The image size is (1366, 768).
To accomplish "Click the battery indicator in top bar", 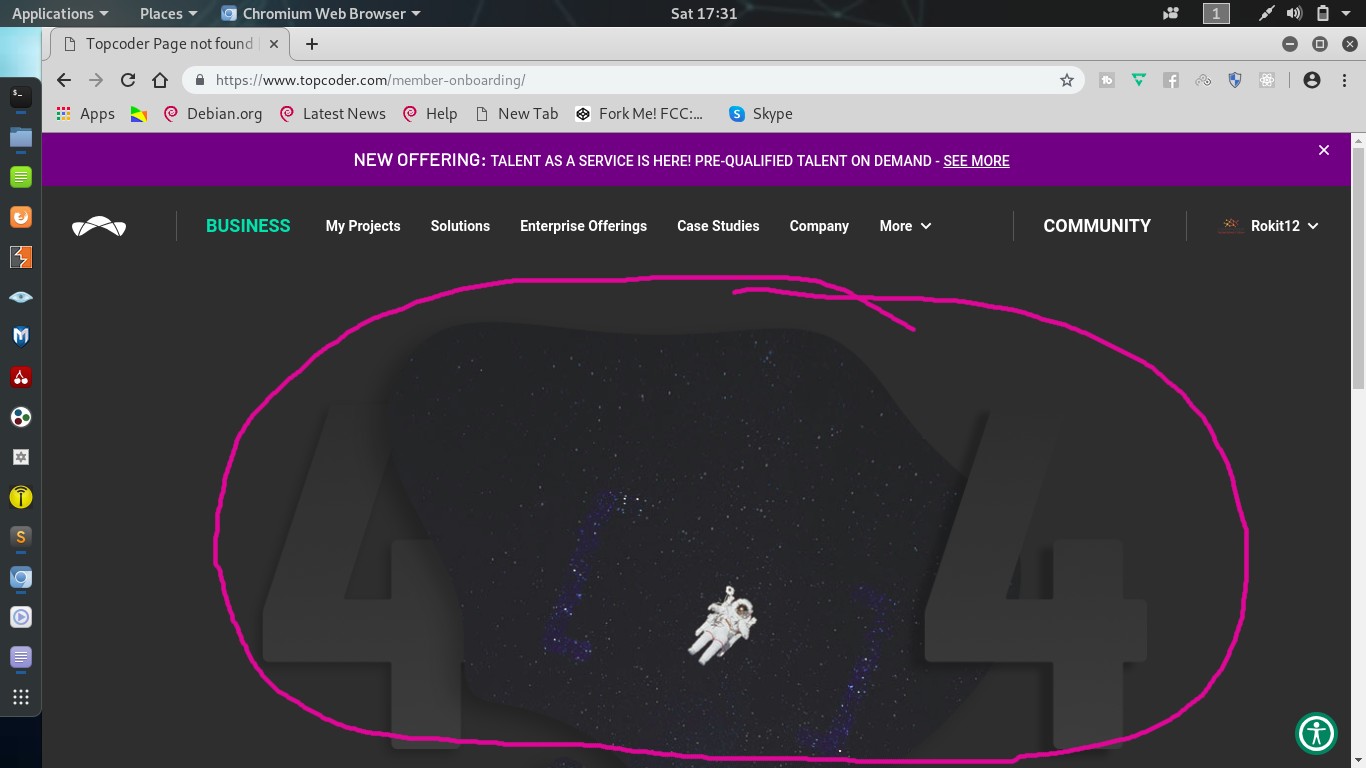I will [x=1322, y=13].
